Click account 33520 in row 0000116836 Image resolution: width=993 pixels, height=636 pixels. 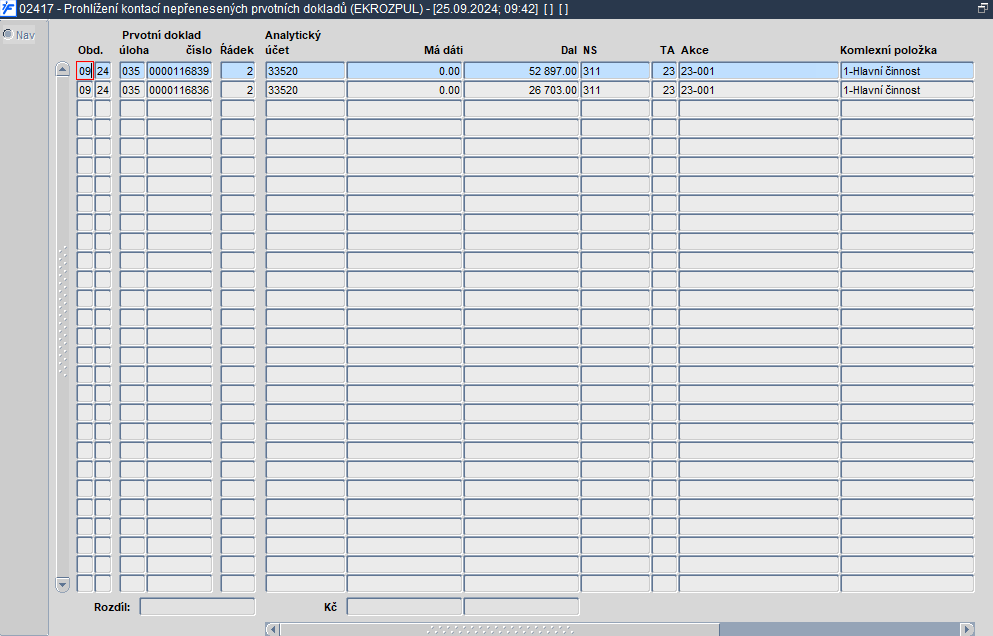click(x=305, y=90)
